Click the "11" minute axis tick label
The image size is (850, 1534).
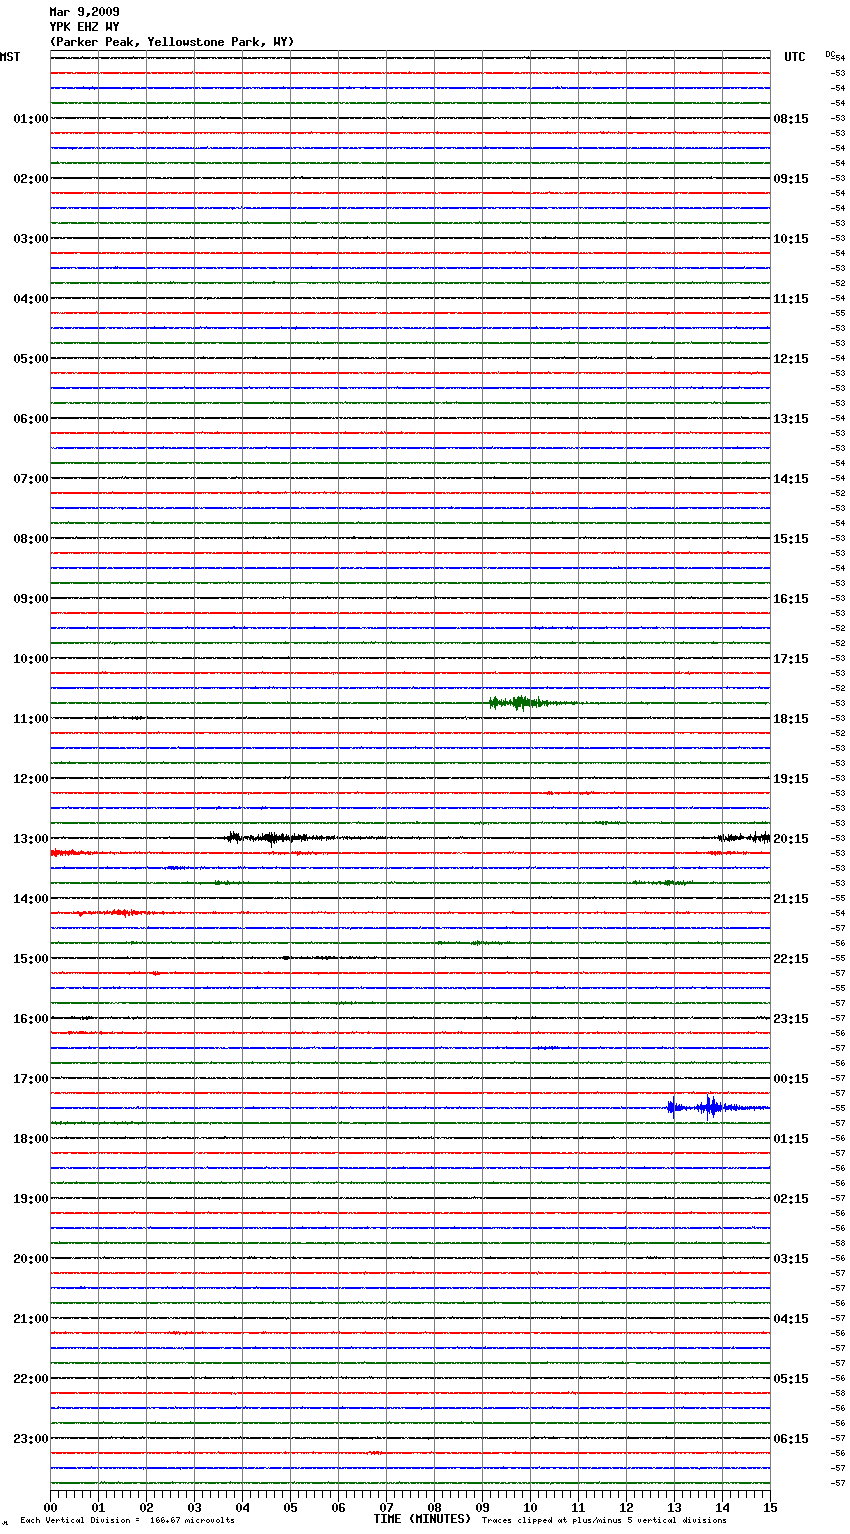pyautogui.click(x=578, y=1508)
